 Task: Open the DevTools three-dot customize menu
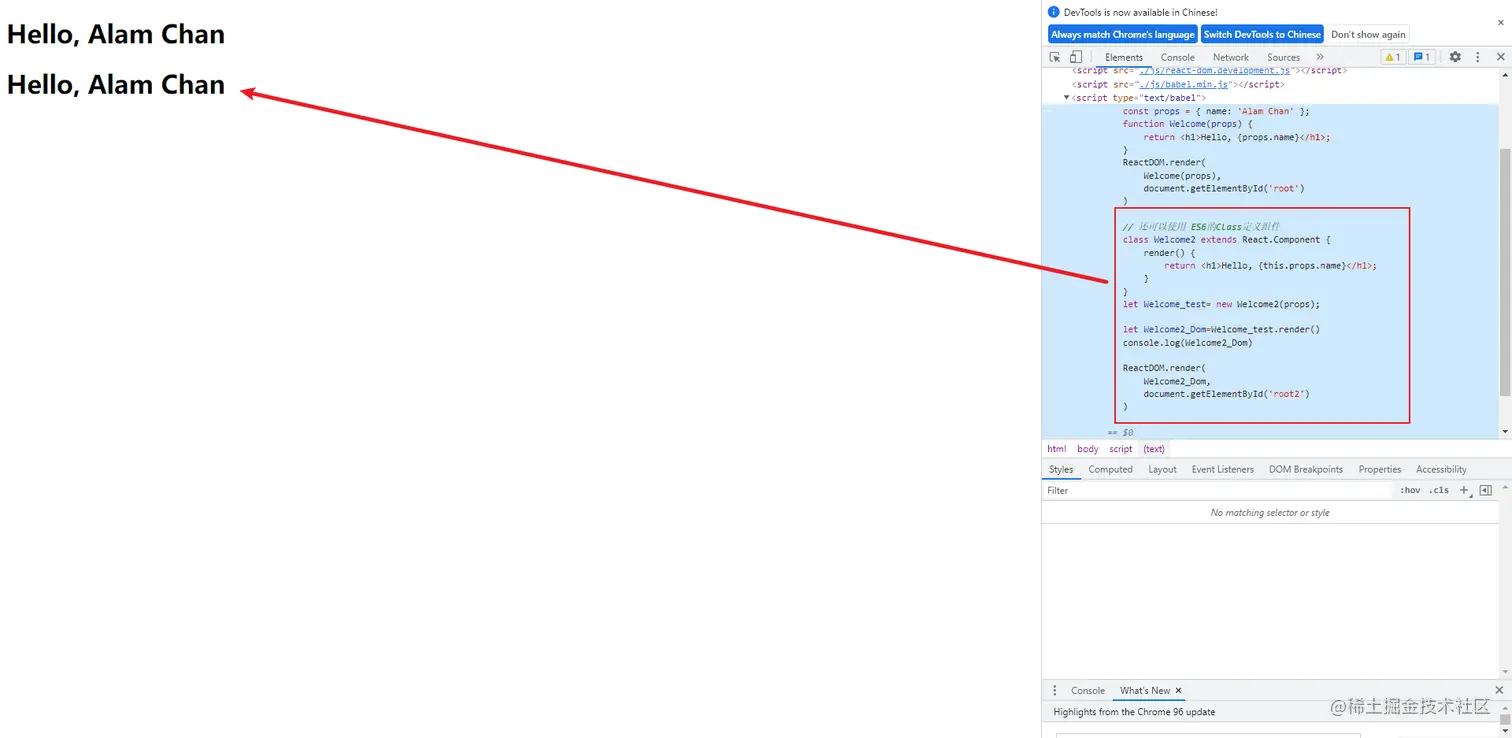pos(1477,57)
